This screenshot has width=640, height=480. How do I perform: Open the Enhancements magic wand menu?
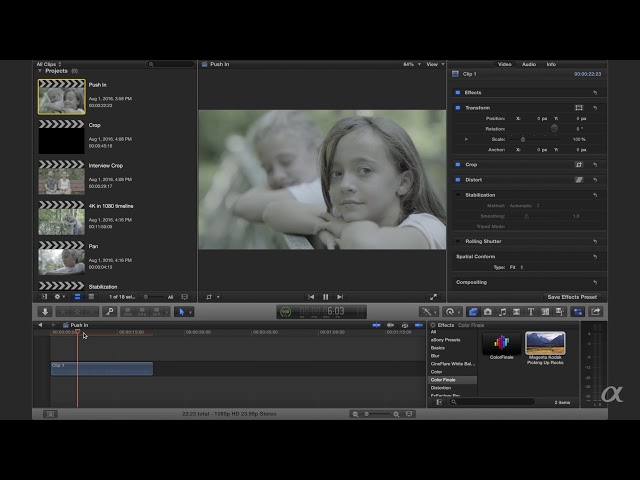[427, 312]
